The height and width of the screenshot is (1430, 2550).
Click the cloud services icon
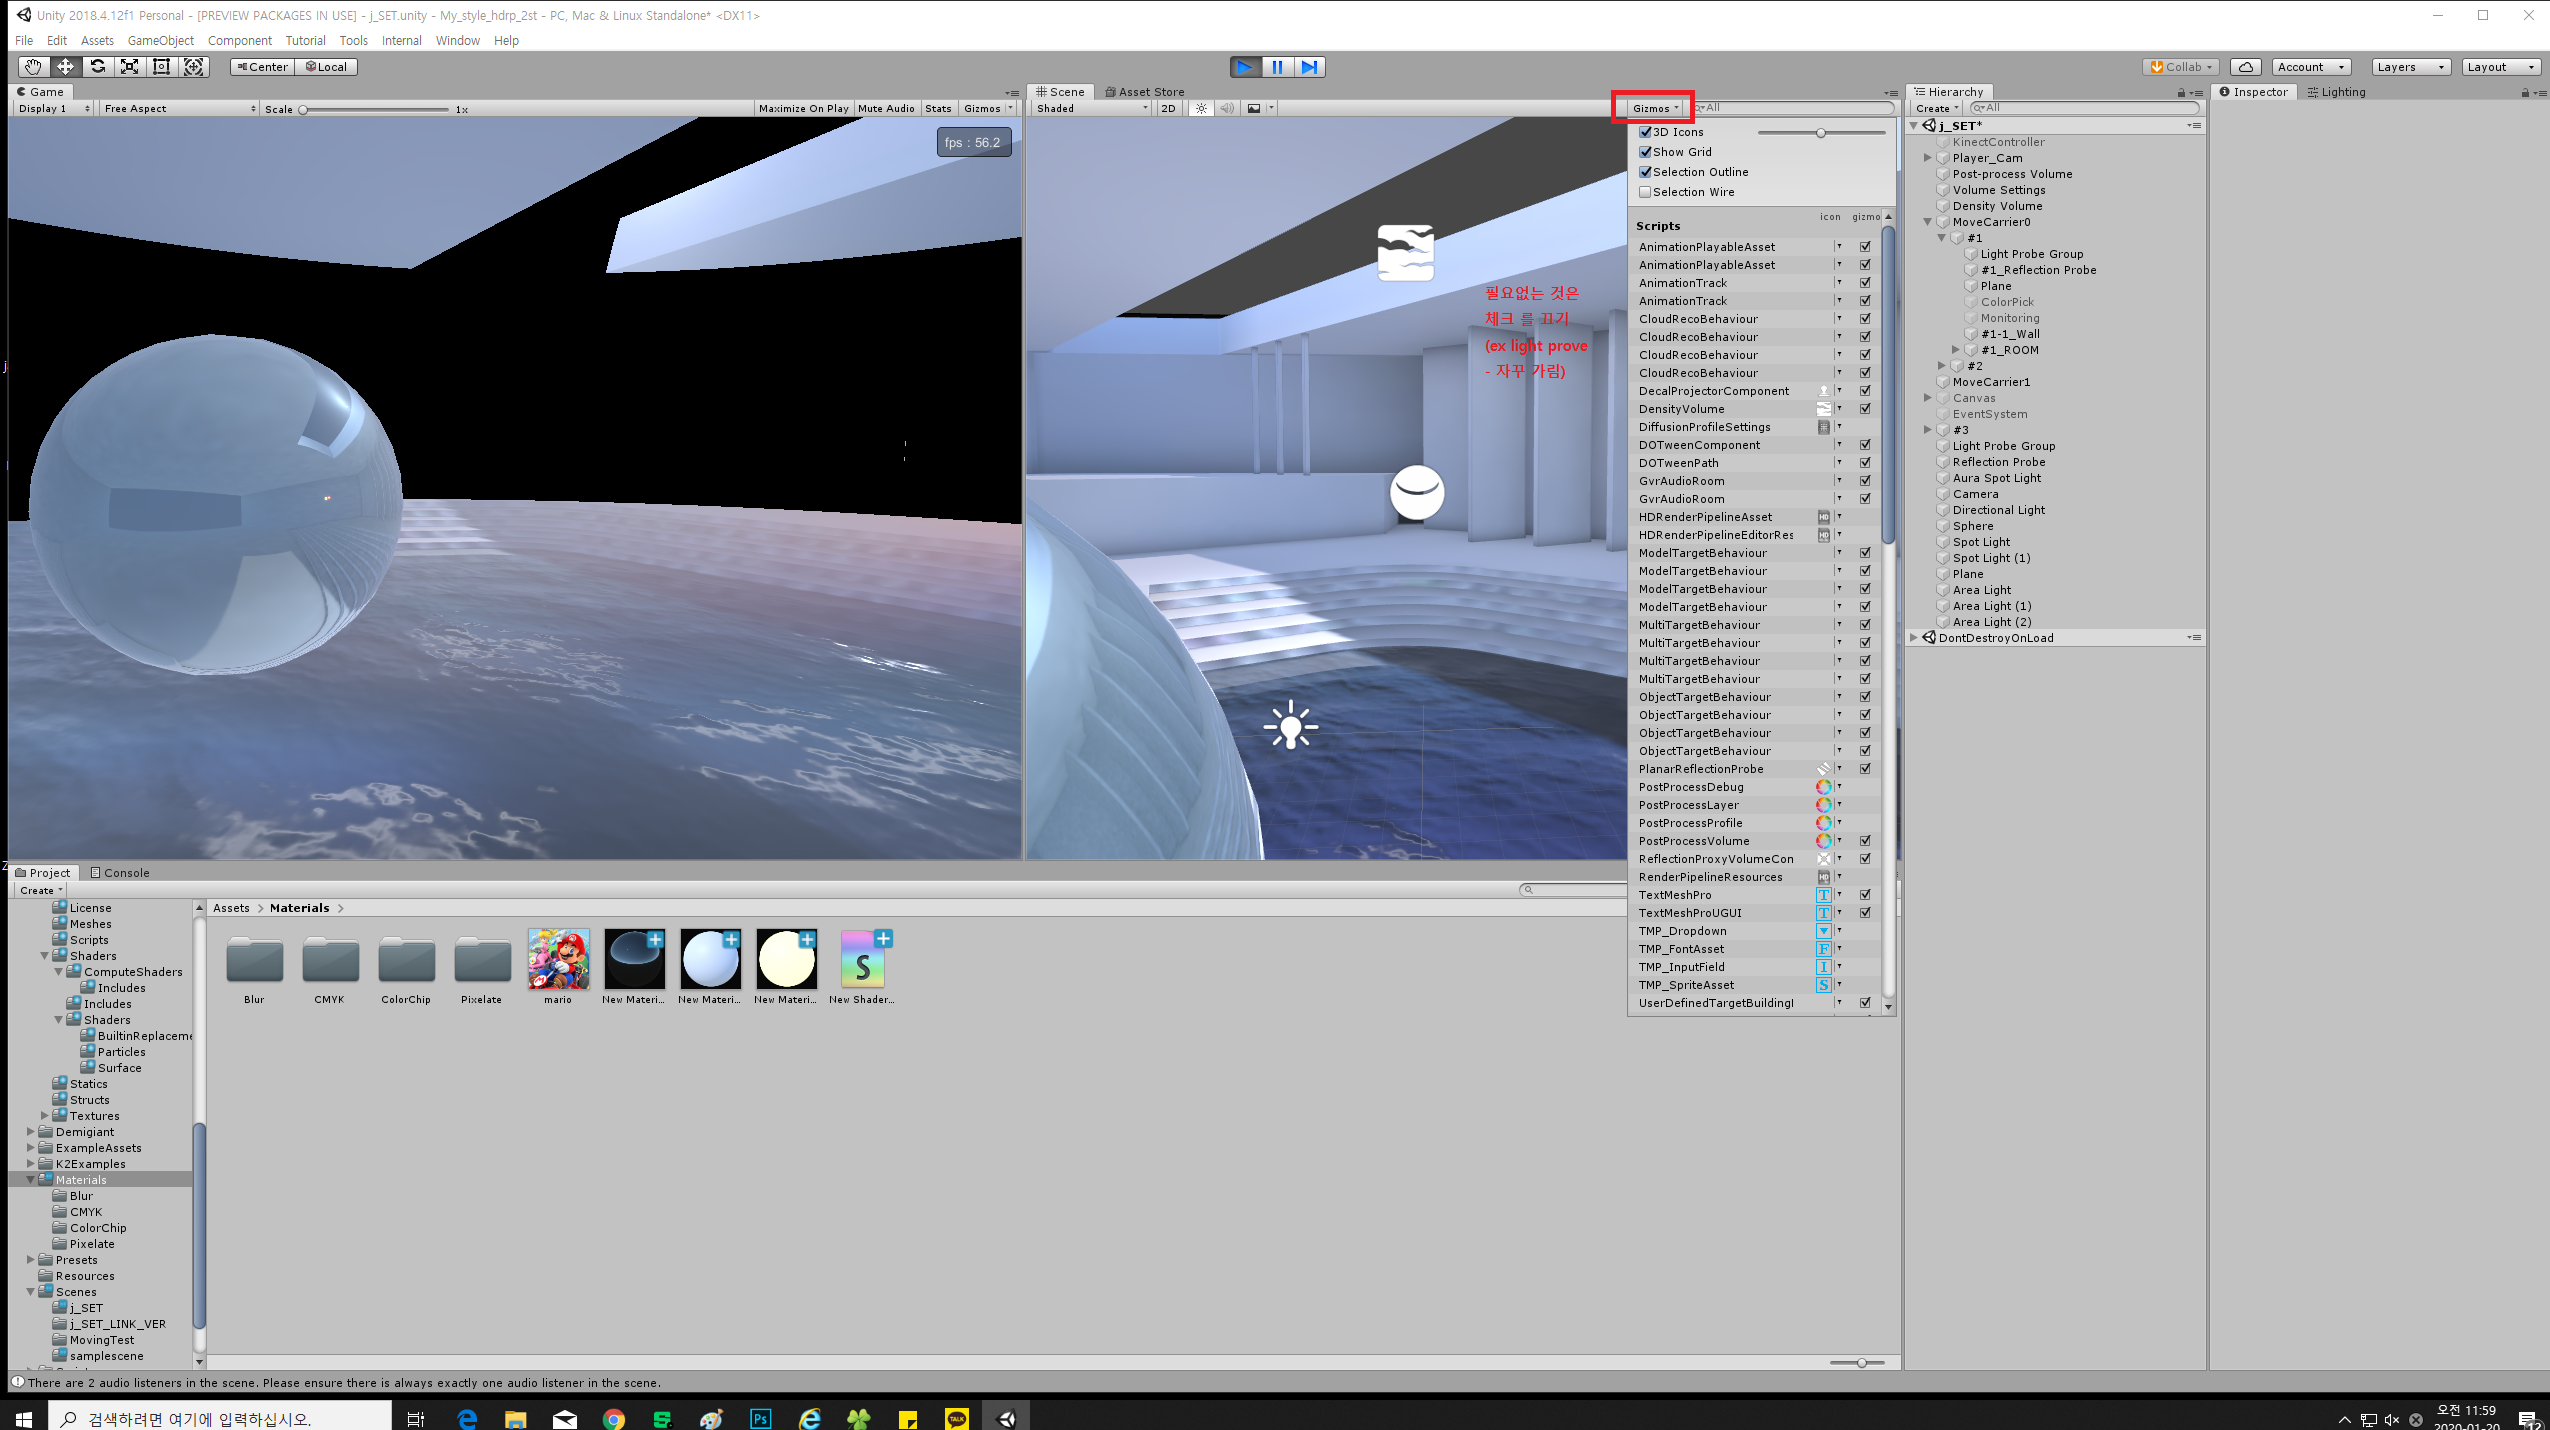coord(2245,67)
